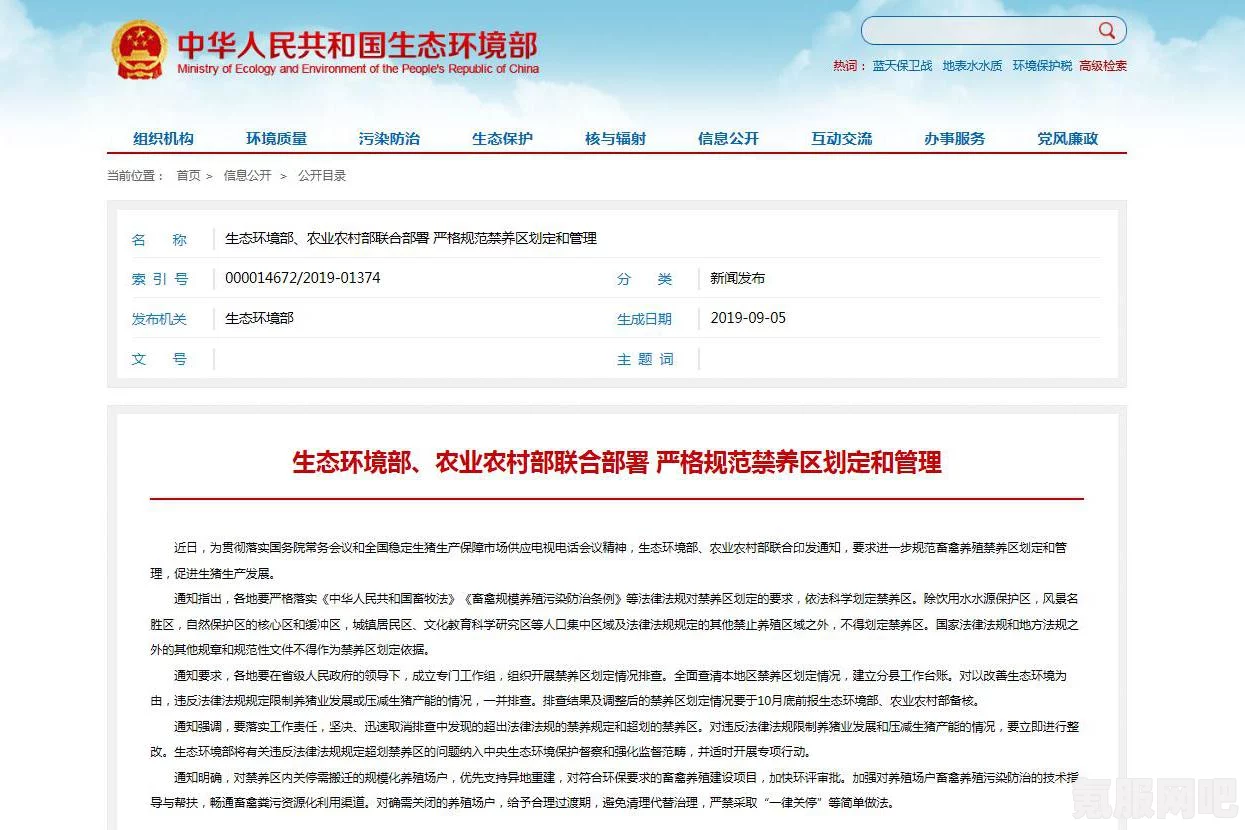Click paragraph beginning 近日，为贯彻落实国务院
This screenshot has width=1245, height=830.
609,561
